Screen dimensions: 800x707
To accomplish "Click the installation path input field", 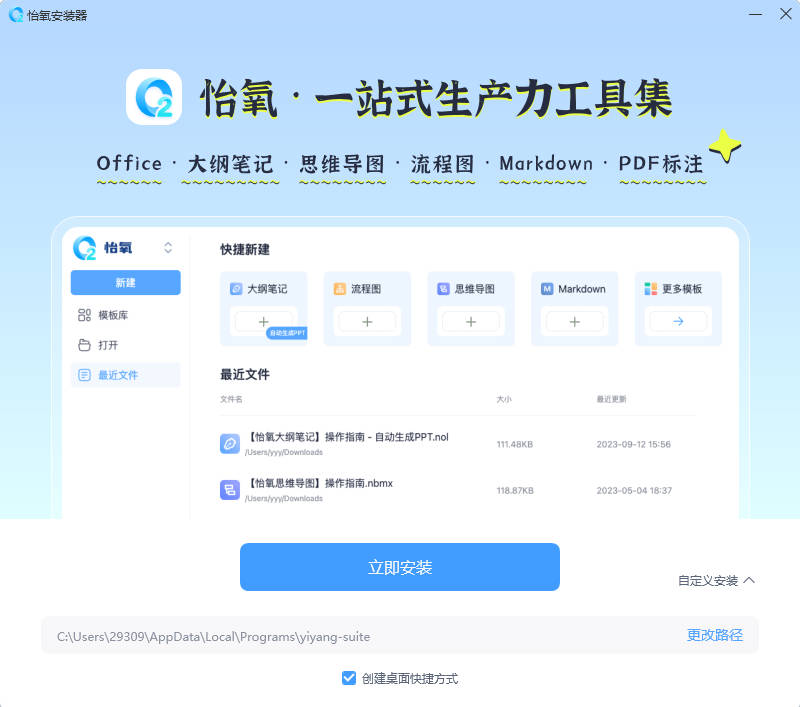I will 399,636.
